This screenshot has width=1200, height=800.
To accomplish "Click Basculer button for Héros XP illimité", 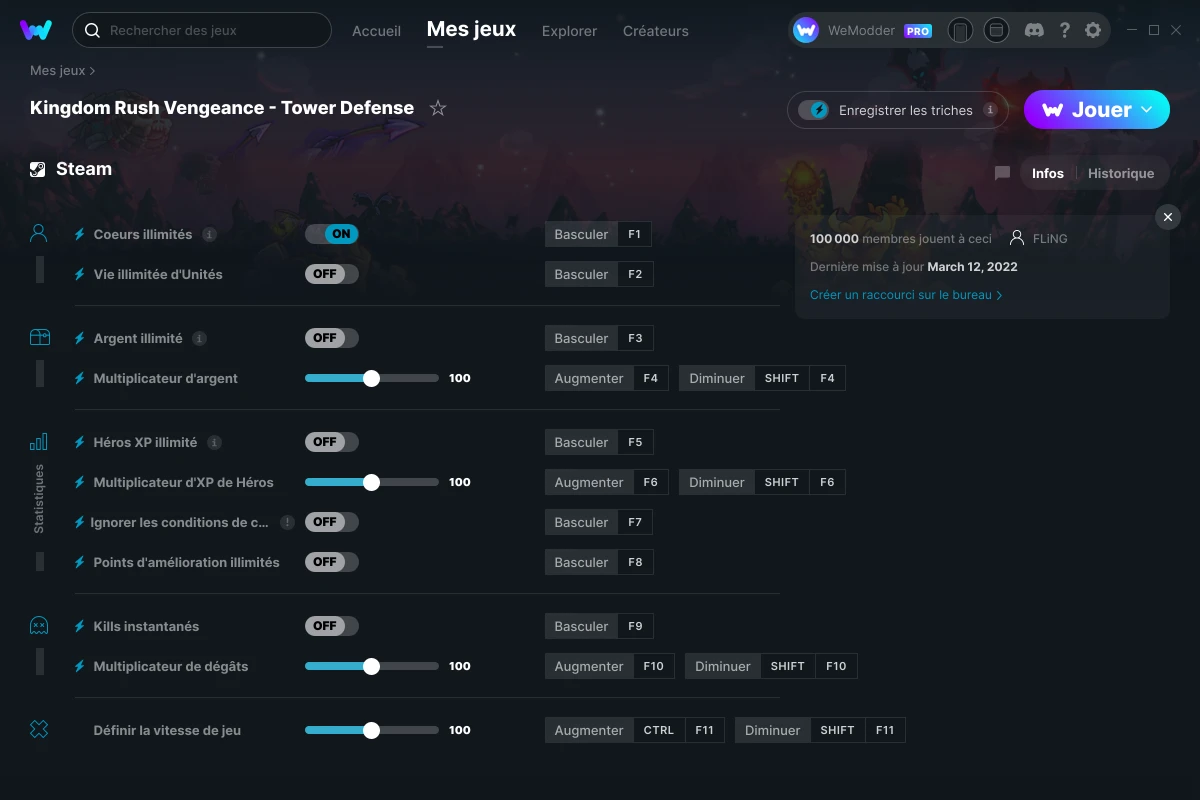I will 581,442.
